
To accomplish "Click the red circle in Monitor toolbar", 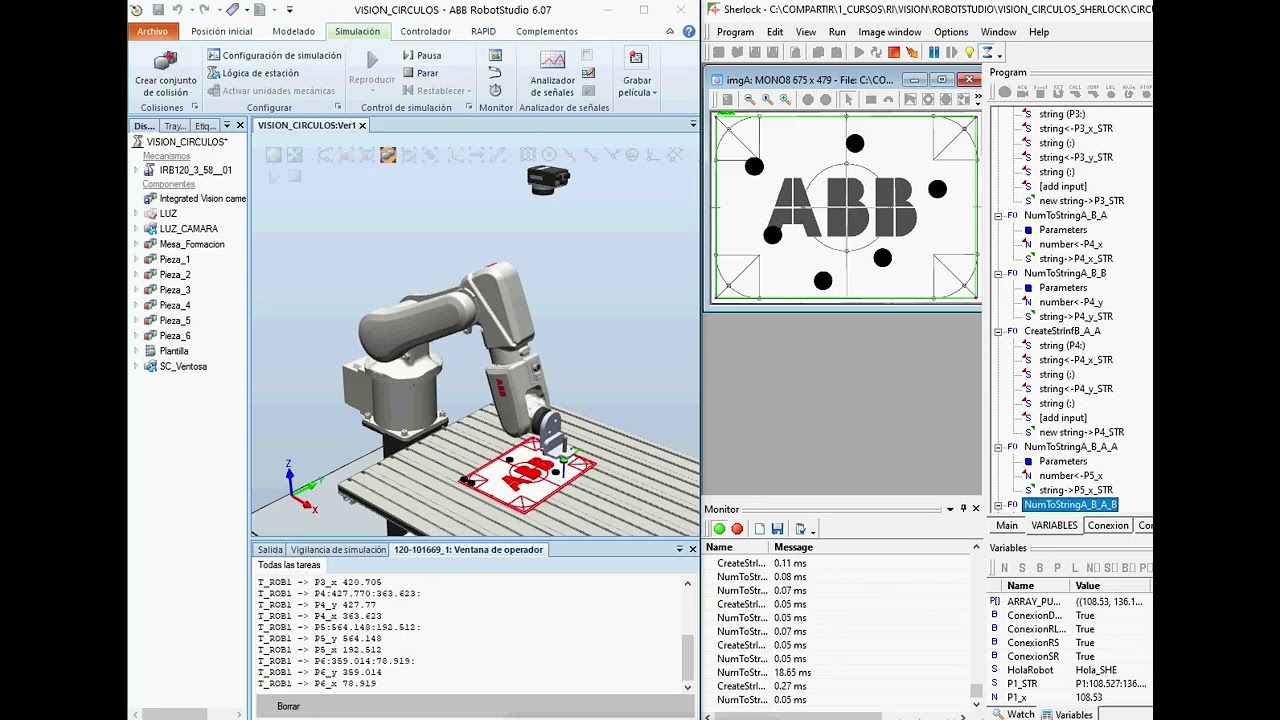I will (x=737, y=529).
